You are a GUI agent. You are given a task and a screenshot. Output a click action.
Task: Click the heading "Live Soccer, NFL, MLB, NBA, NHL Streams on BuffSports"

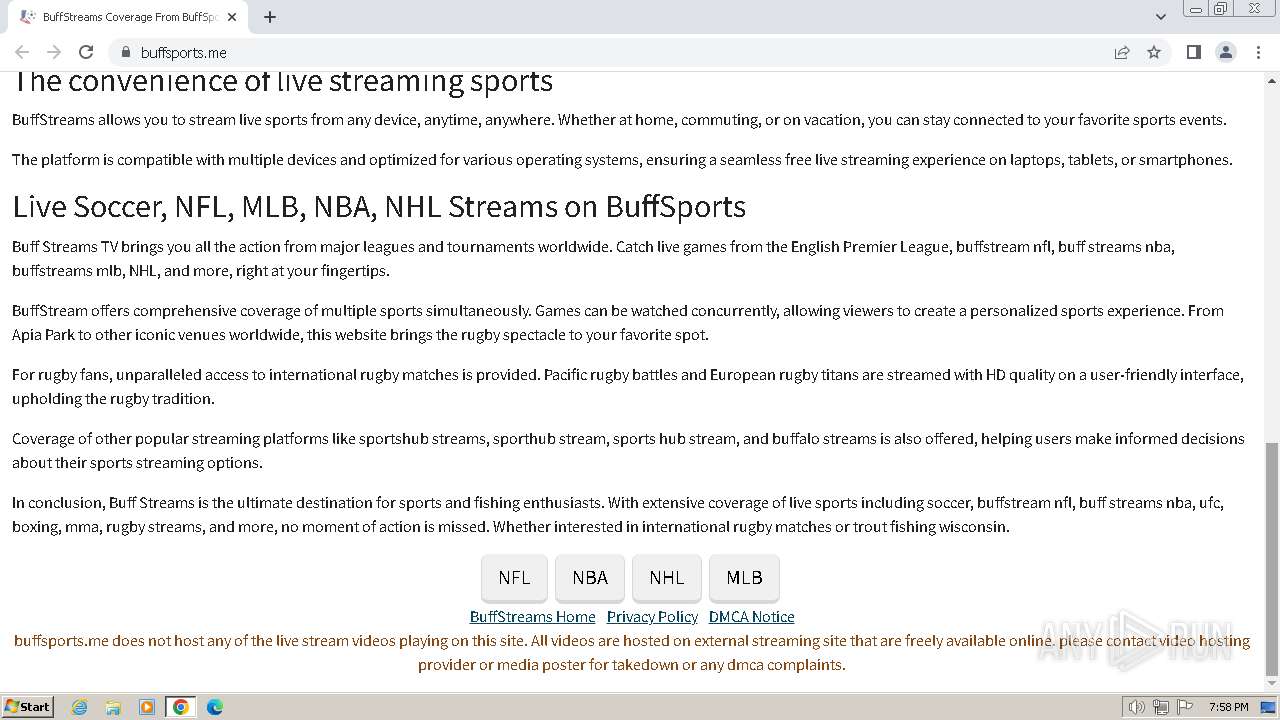click(379, 206)
